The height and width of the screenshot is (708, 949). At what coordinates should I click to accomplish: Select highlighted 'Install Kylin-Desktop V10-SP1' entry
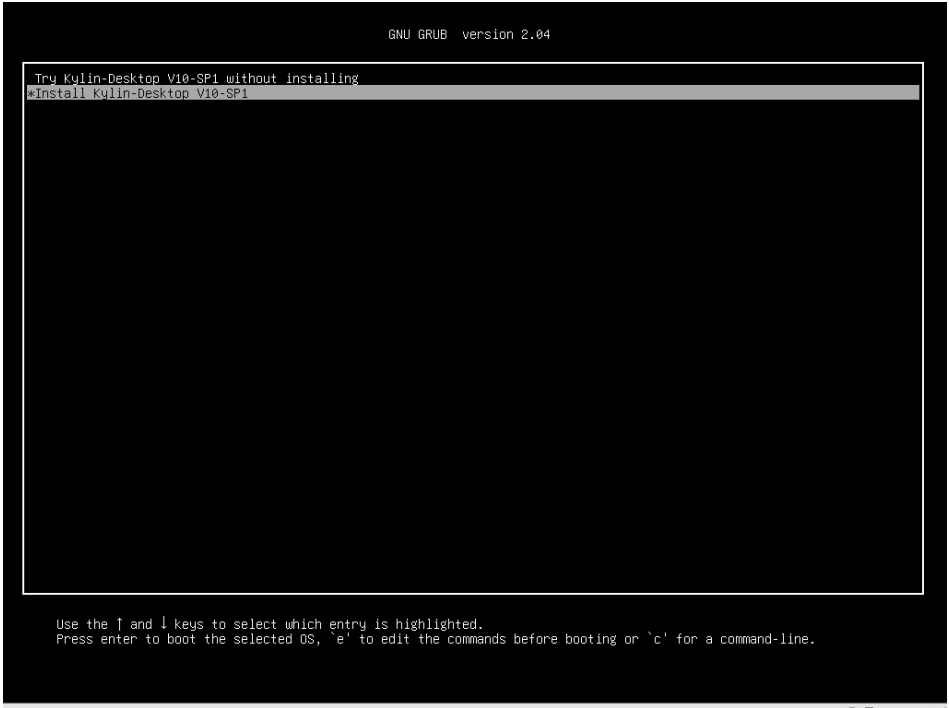pyautogui.click(x=473, y=93)
